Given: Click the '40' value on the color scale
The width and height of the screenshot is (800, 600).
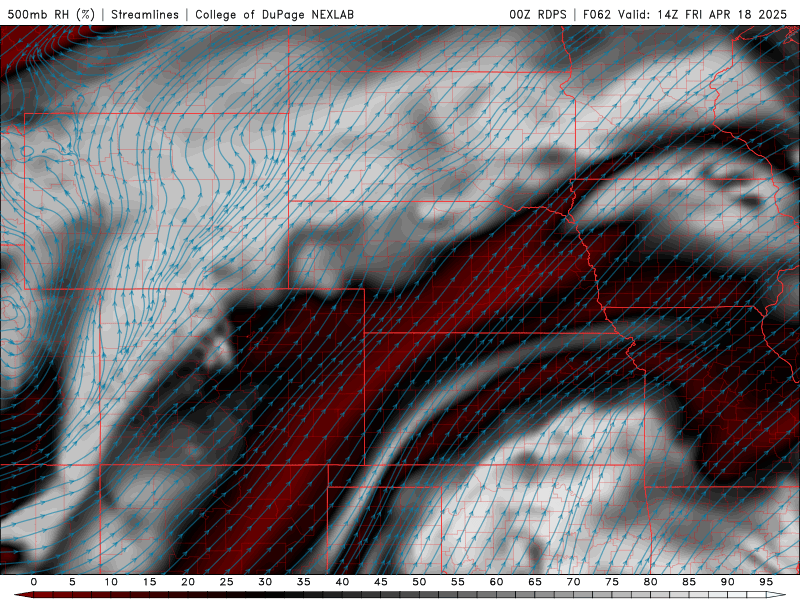Looking at the screenshot, I should [x=342, y=582].
